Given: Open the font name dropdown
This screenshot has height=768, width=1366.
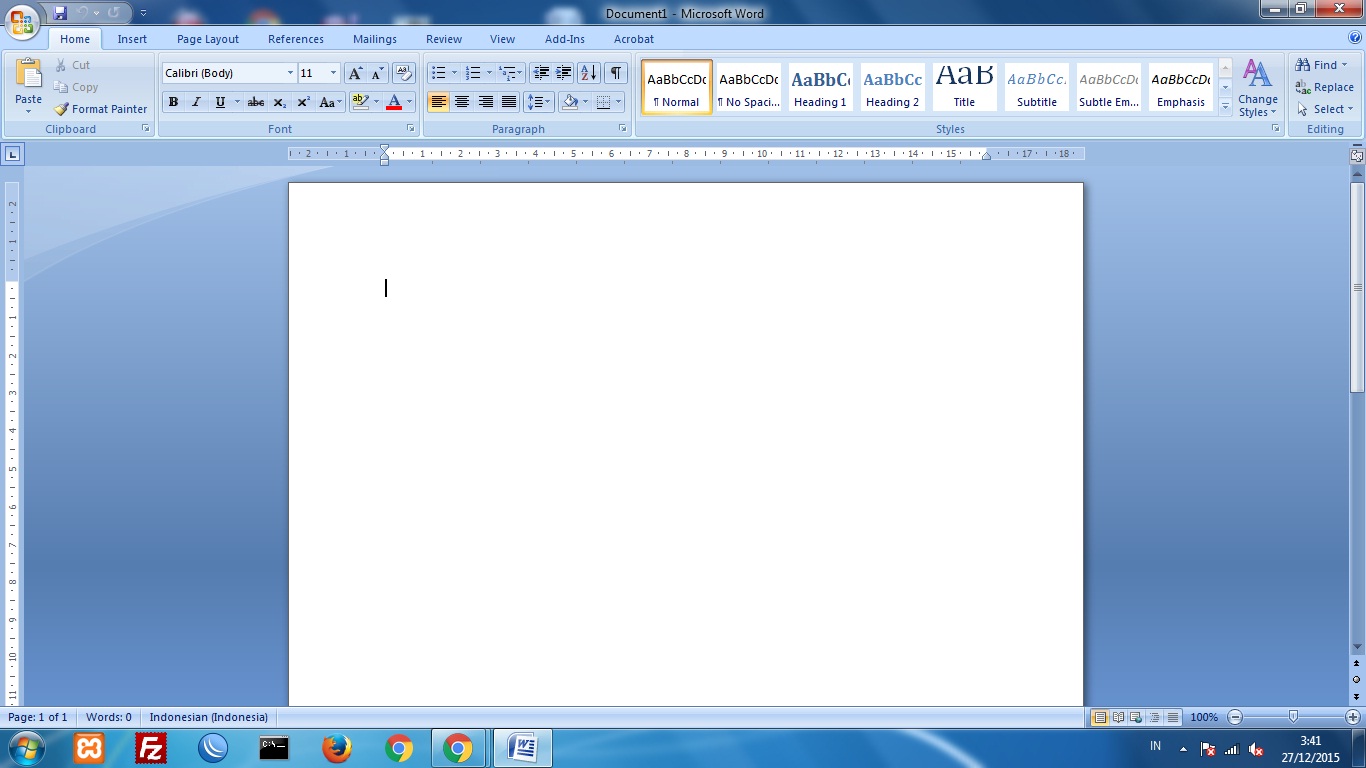Looking at the screenshot, I should point(290,73).
